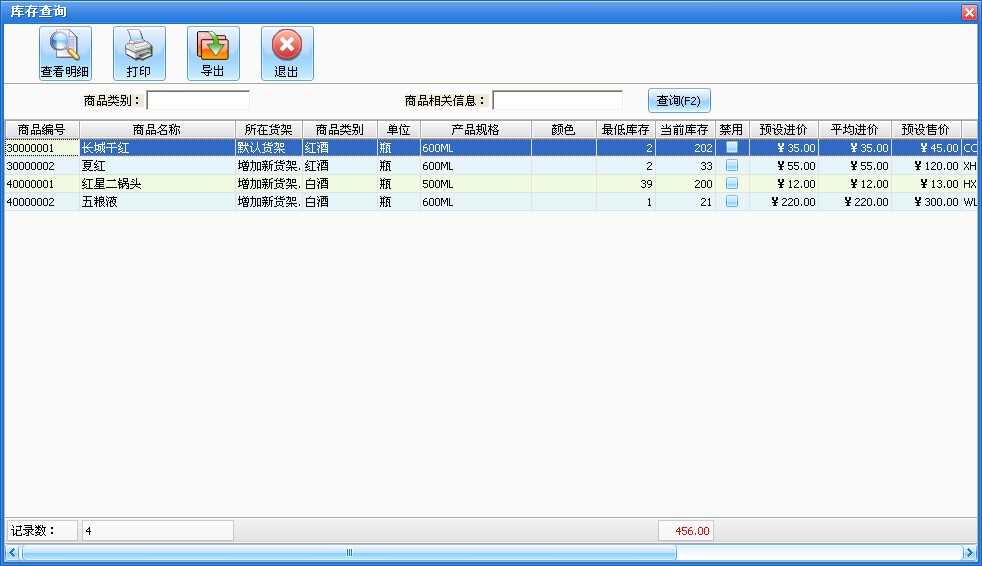The image size is (982, 566).
Task: Toggle 禁用 checkbox for 五粮液
Action: pyautogui.click(x=731, y=202)
